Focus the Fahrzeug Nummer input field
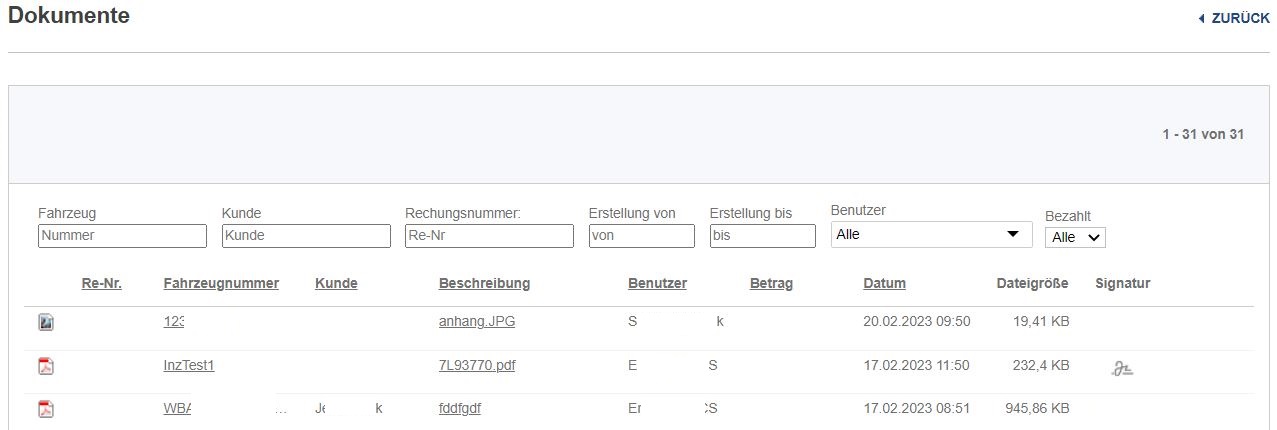1277x430 pixels. pos(122,236)
